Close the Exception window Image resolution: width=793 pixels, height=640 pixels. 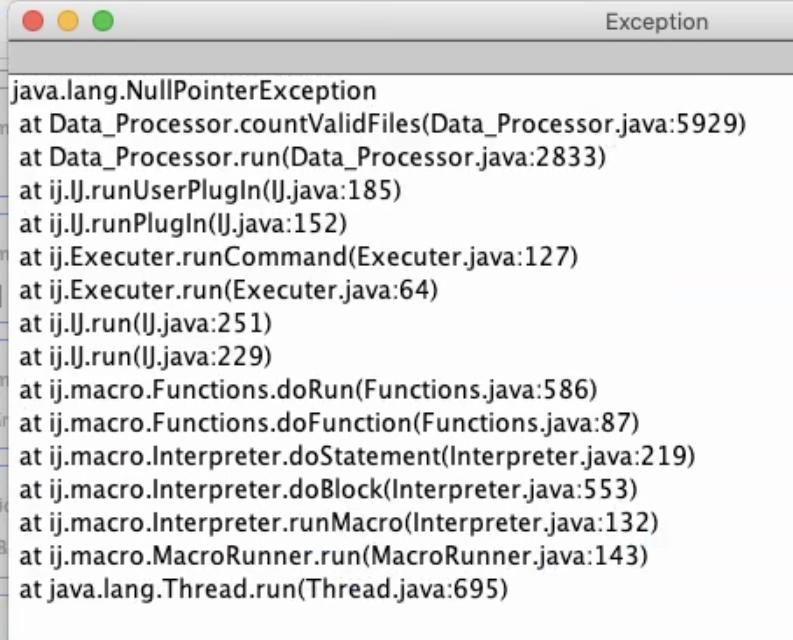(33, 21)
